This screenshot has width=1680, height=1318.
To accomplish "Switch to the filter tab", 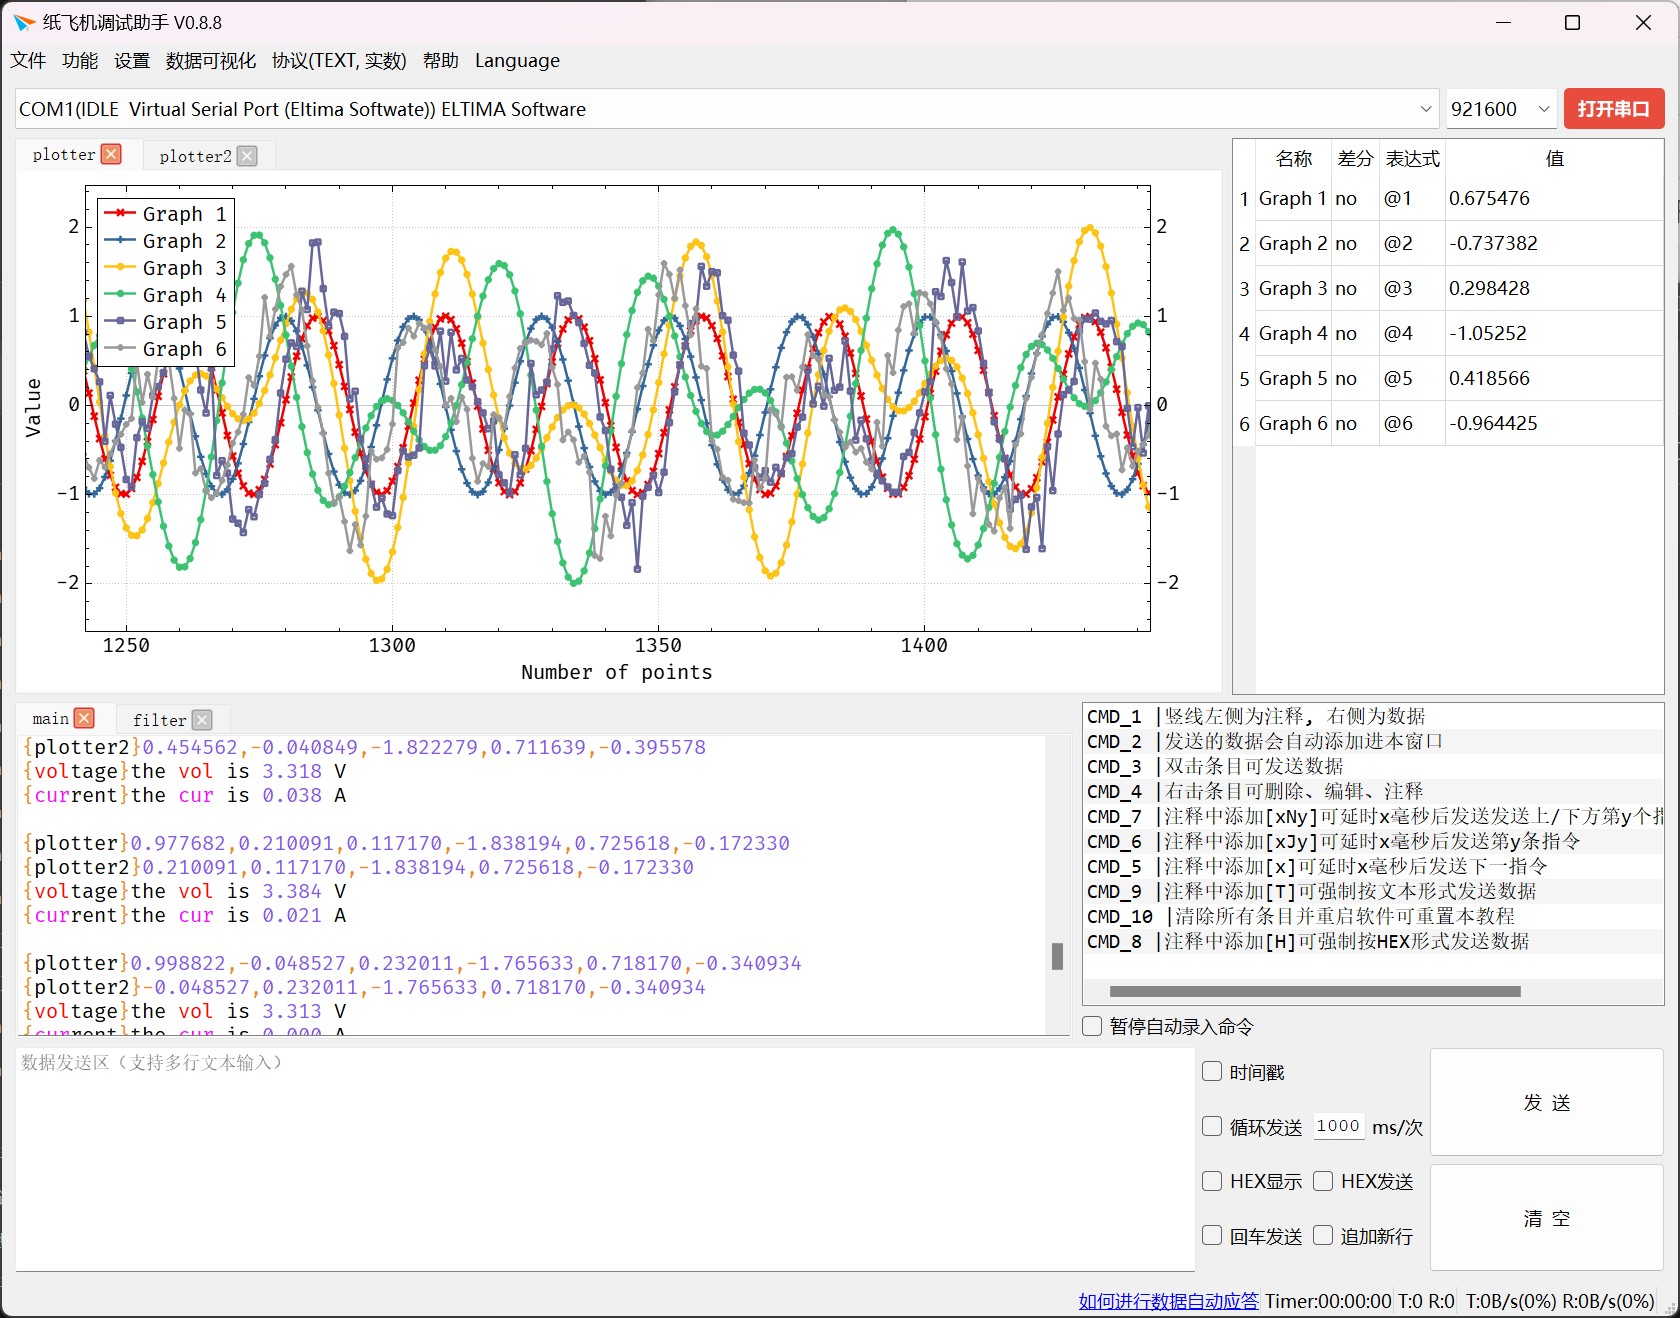I will pyautogui.click(x=160, y=720).
